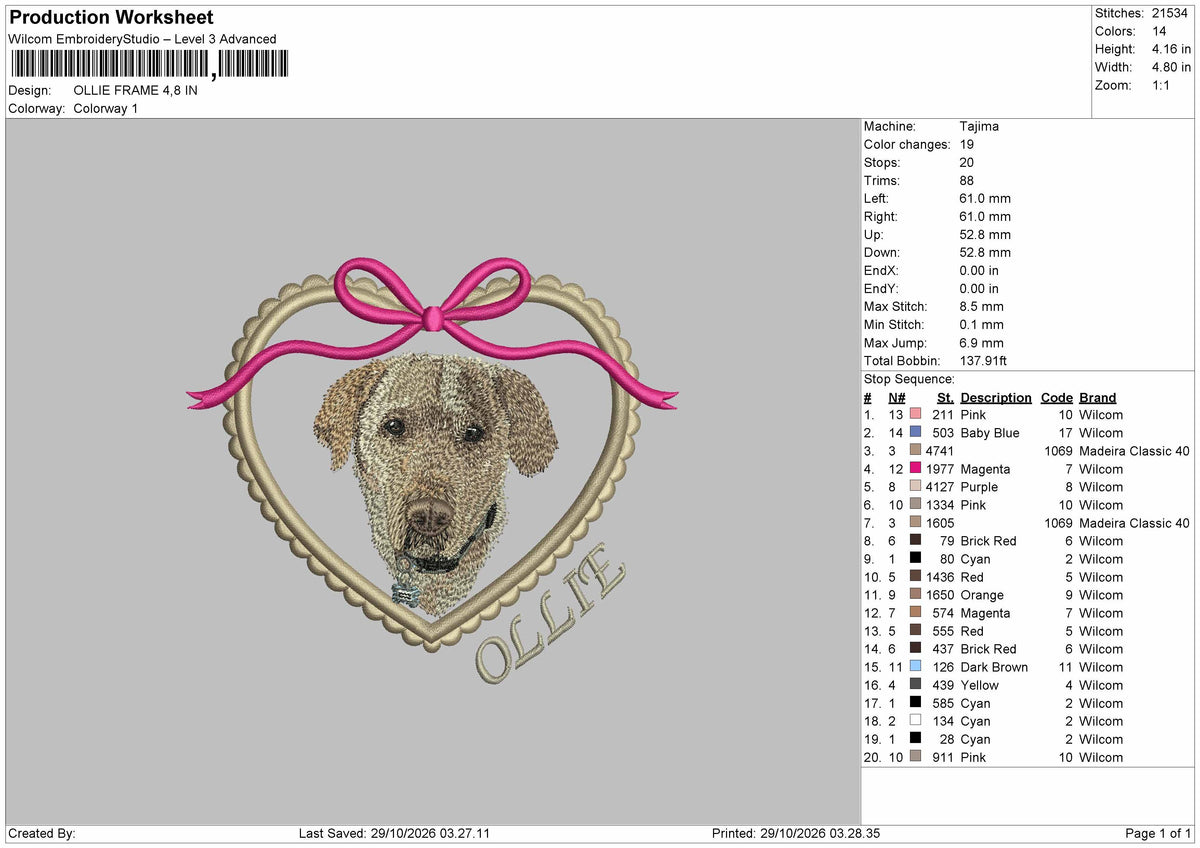Screen dimensions: 1200x848
Task: Click the EndX value 0.00 in
Action: (979, 271)
